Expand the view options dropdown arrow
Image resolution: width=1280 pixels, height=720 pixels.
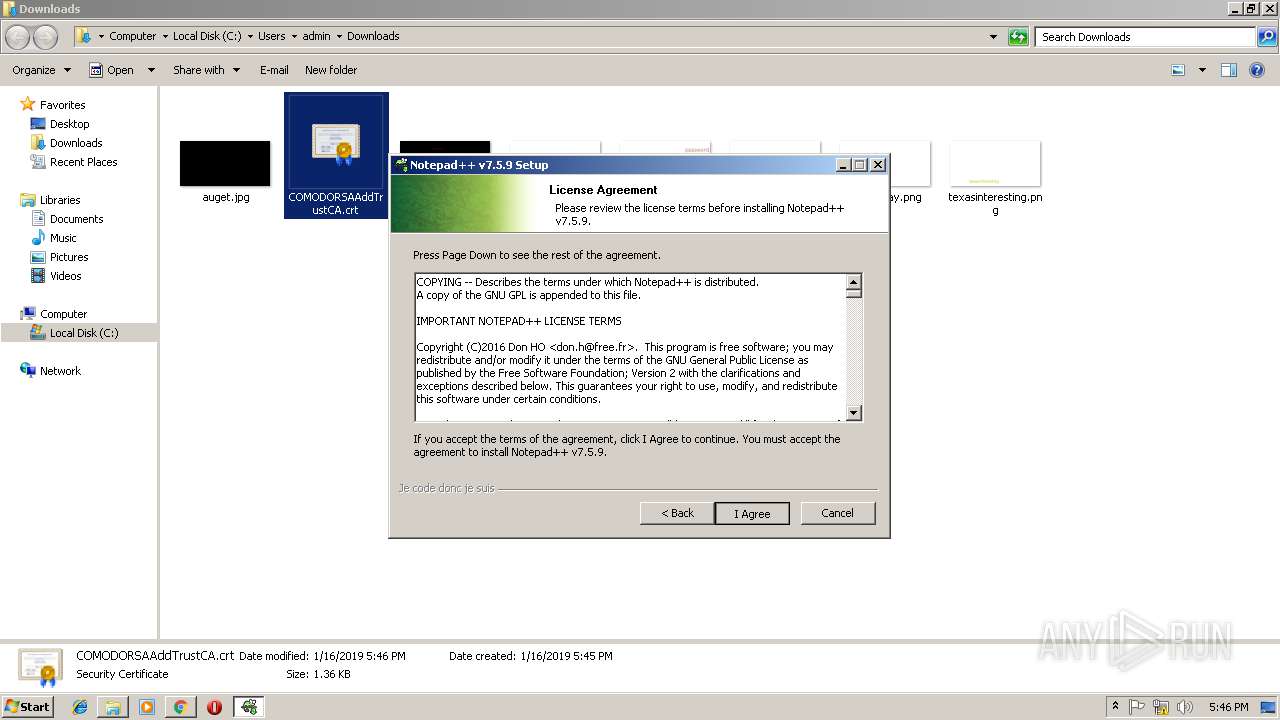tap(1202, 70)
